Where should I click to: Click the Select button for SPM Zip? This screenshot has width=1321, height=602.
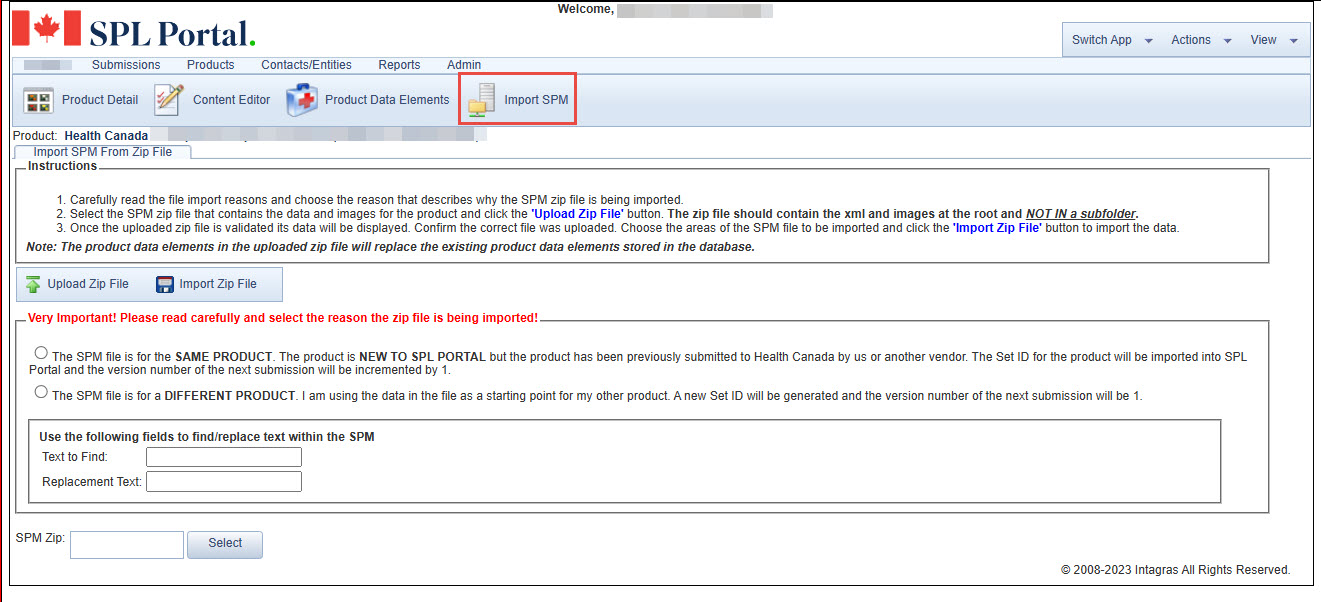click(x=225, y=544)
